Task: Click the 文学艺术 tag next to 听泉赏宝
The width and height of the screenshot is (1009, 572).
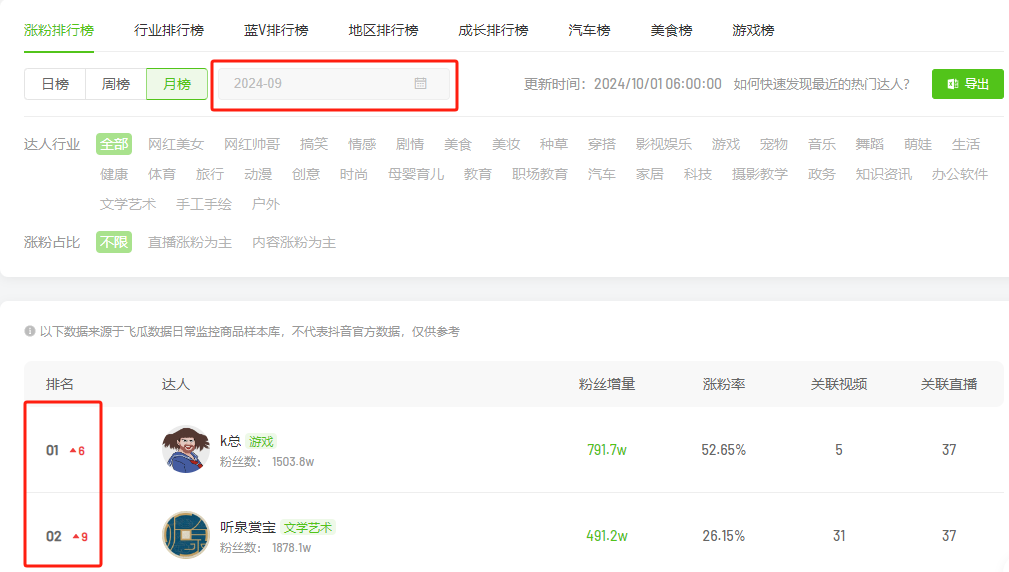Action: (307, 527)
